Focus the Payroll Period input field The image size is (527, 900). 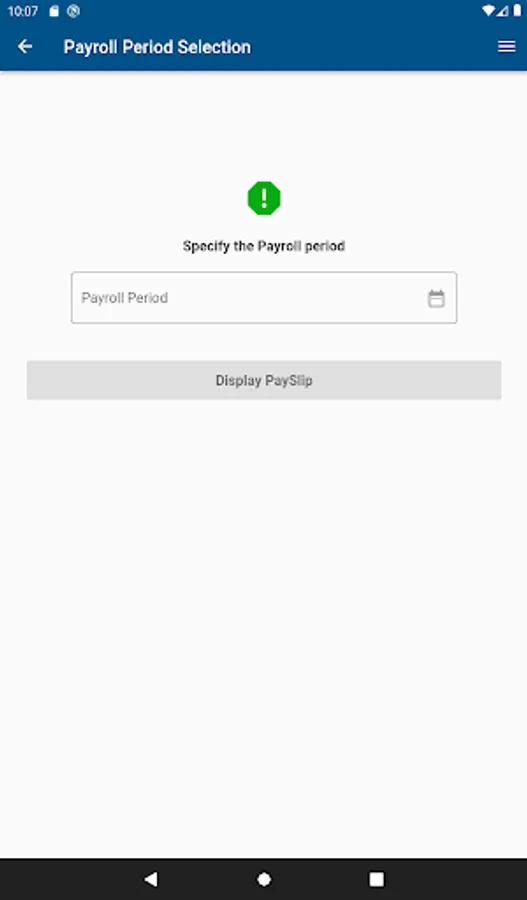264,298
